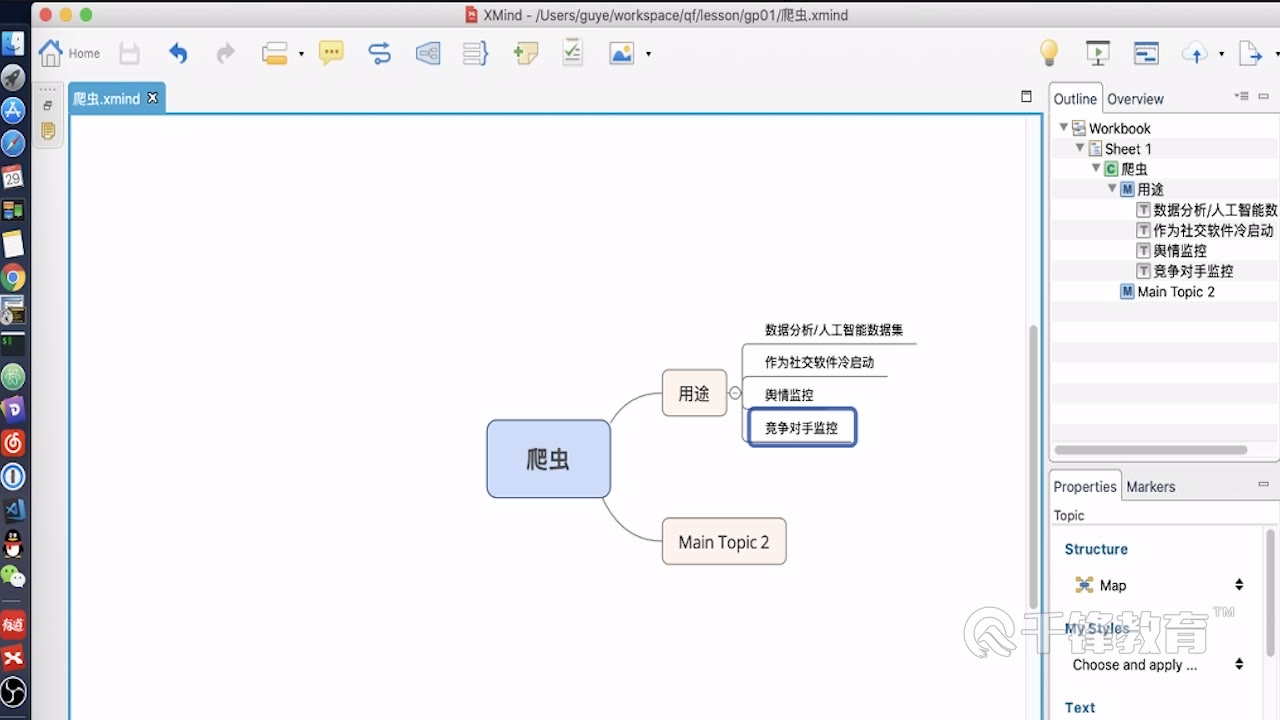Insert a summary bracket icon
This screenshot has height=720, width=1280.
pyautogui.click(x=475, y=53)
